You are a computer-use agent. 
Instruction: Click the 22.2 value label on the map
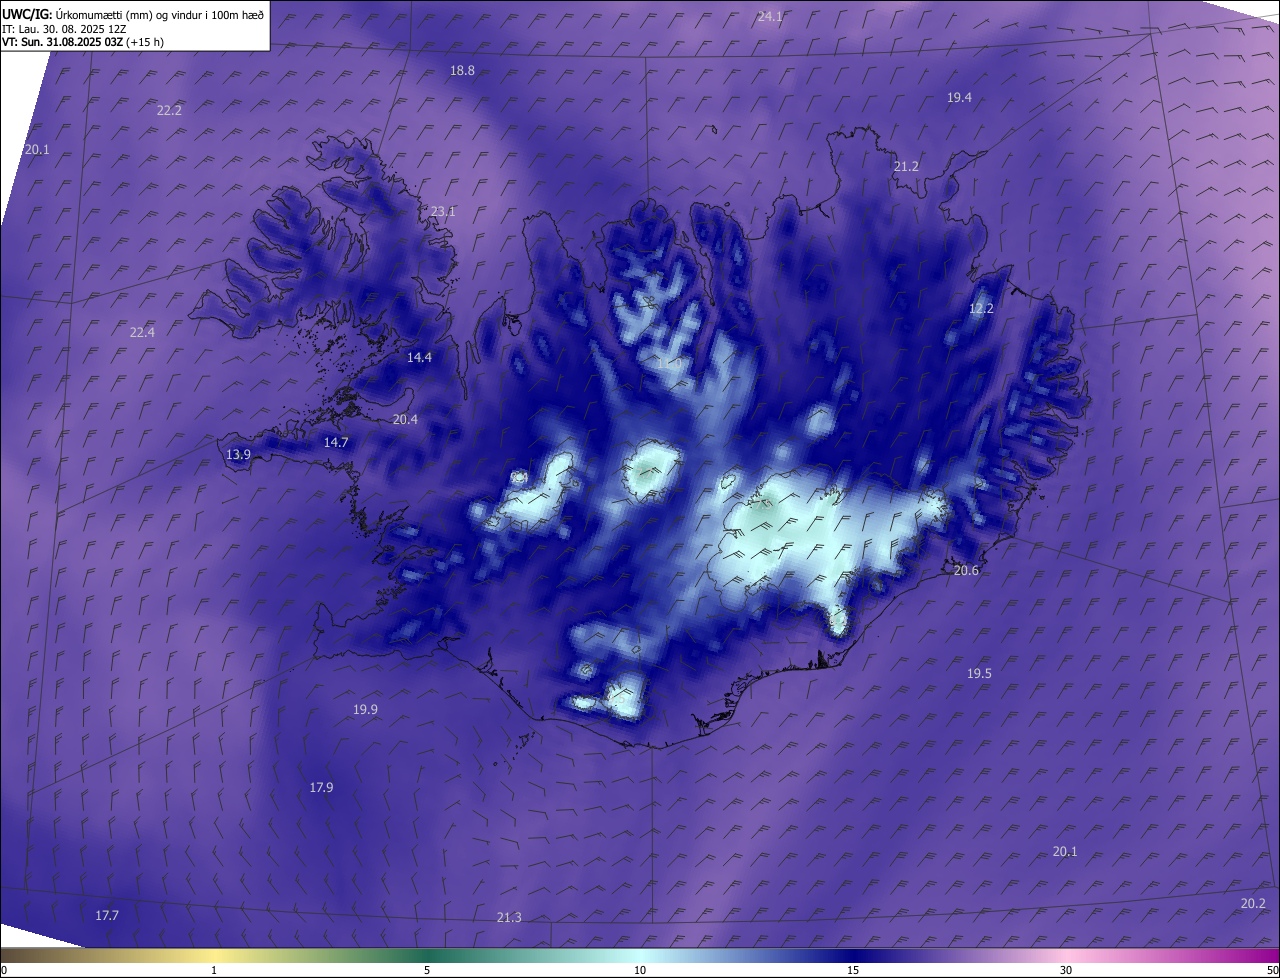coord(169,111)
